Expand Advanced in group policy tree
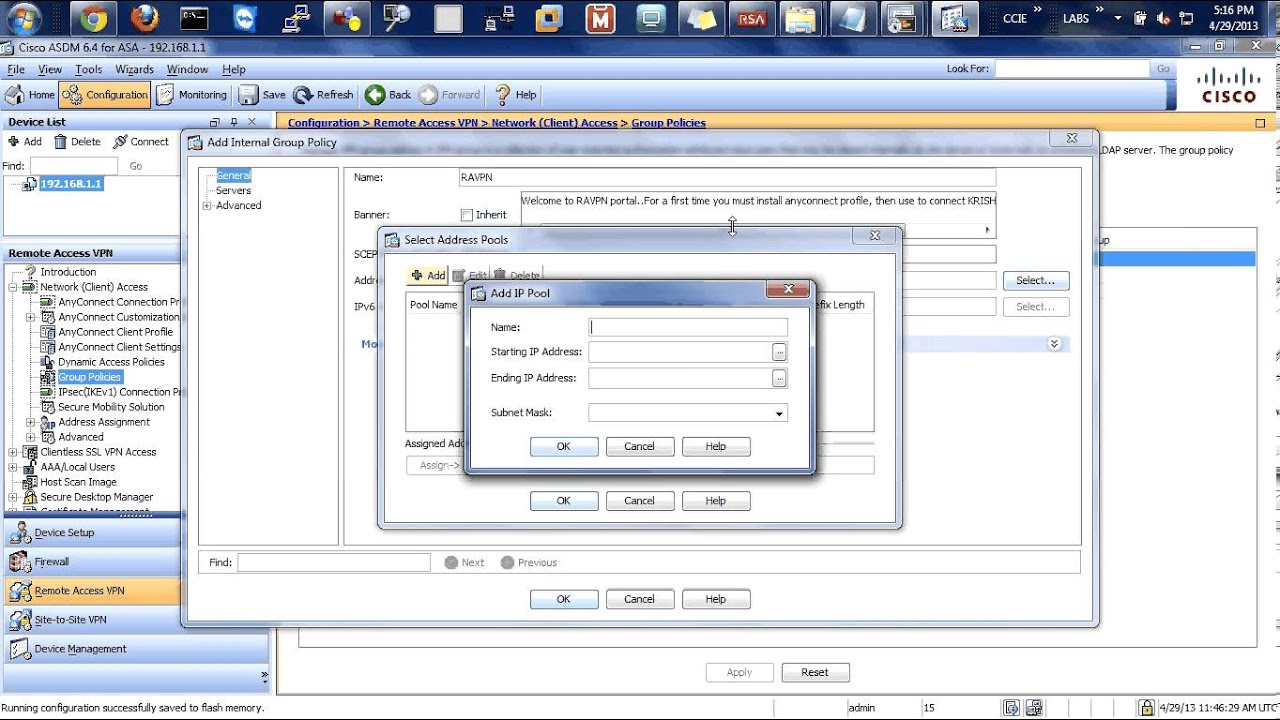Image resolution: width=1280 pixels, height=720 pixels. [207, 206]
